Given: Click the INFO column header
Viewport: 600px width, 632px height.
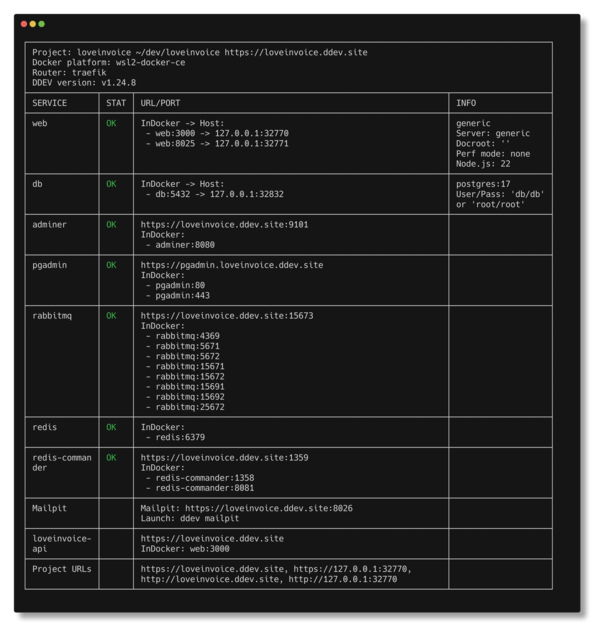Looking at the screenshot, I should pos(466,103).
